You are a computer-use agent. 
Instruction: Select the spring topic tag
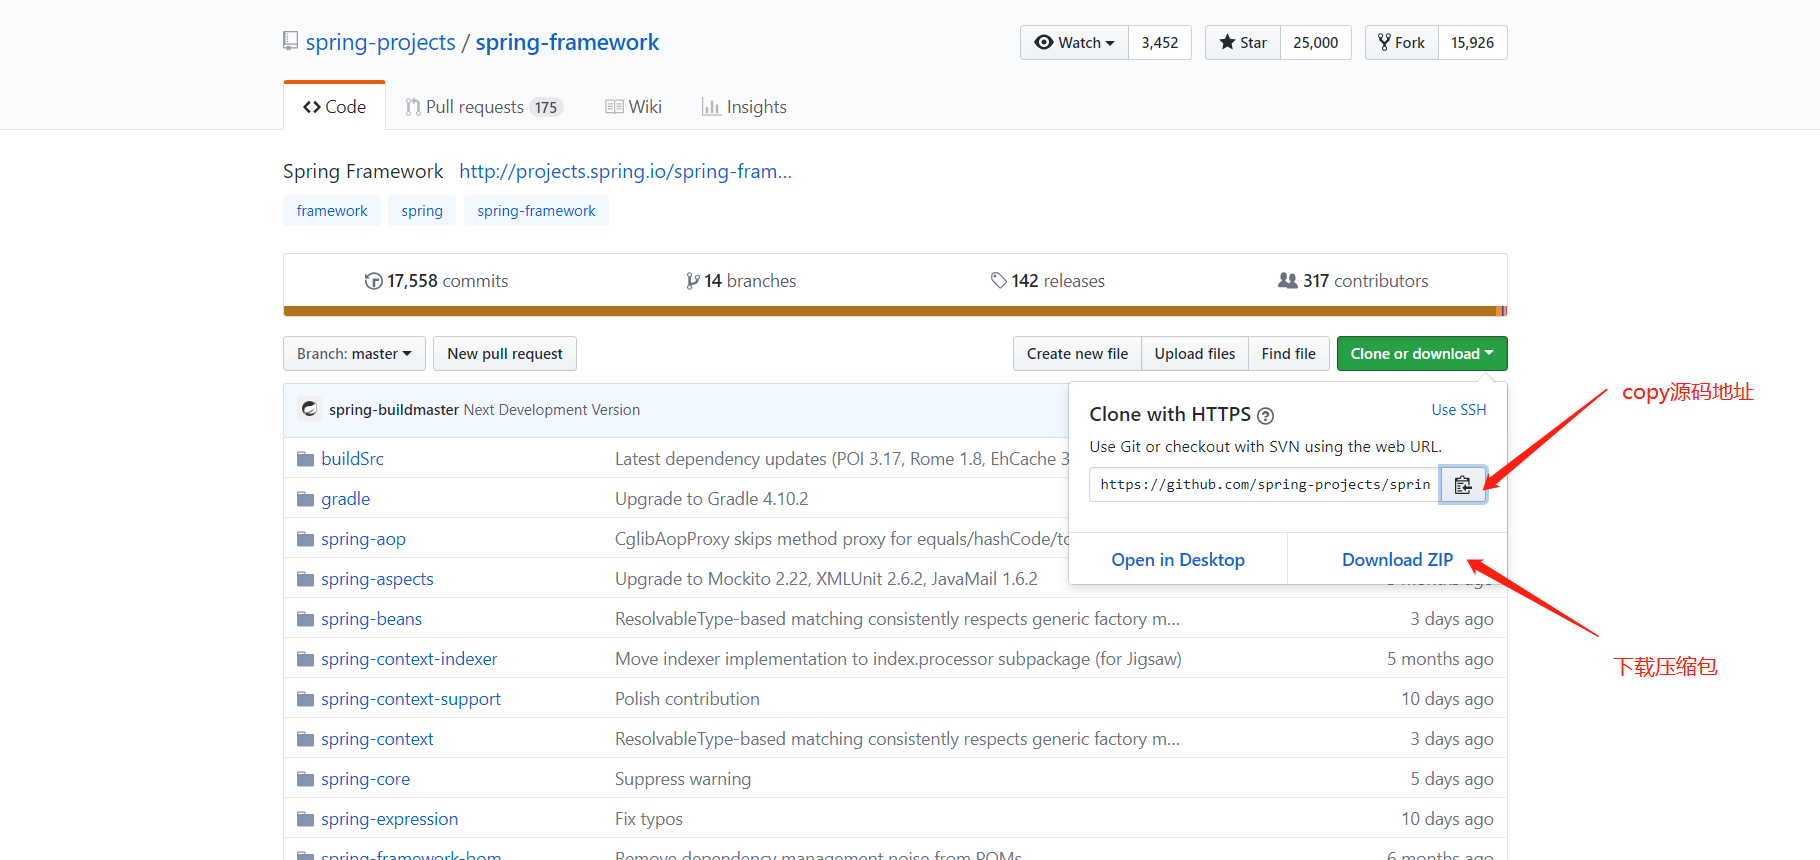(422, 211)
